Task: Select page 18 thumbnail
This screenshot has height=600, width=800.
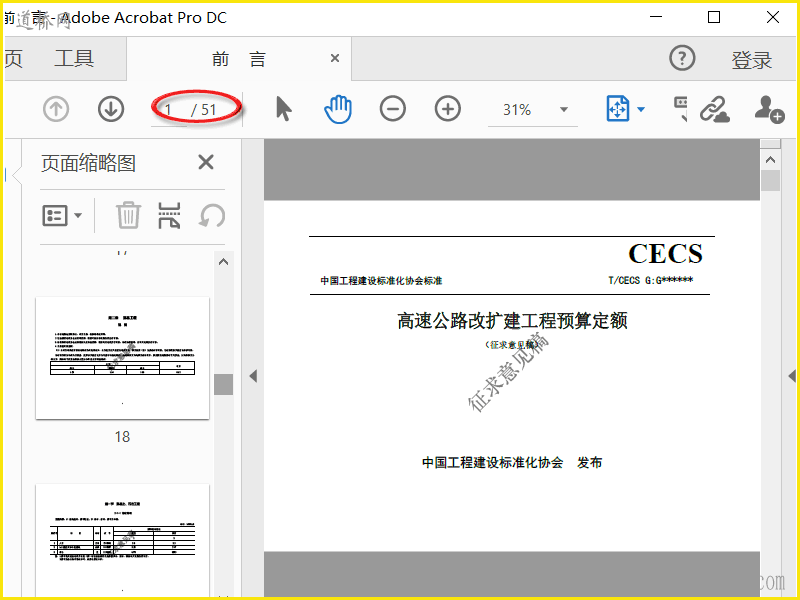Action: (122, 358)
